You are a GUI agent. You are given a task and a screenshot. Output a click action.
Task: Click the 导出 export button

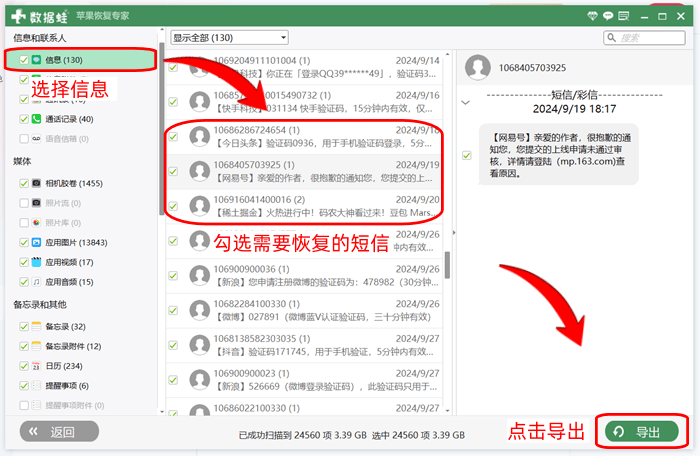point(640,432)
